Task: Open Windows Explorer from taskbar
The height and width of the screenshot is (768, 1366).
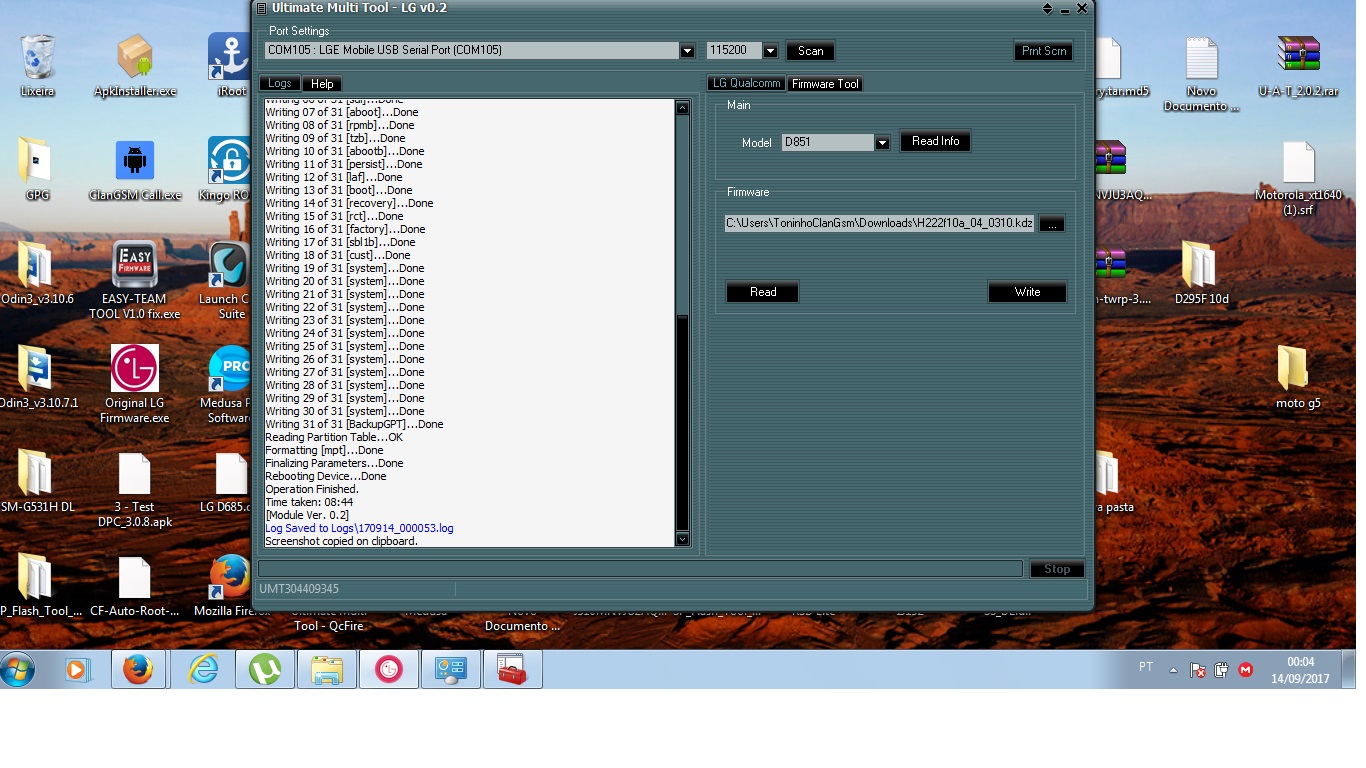Action: tap(327, 670)
